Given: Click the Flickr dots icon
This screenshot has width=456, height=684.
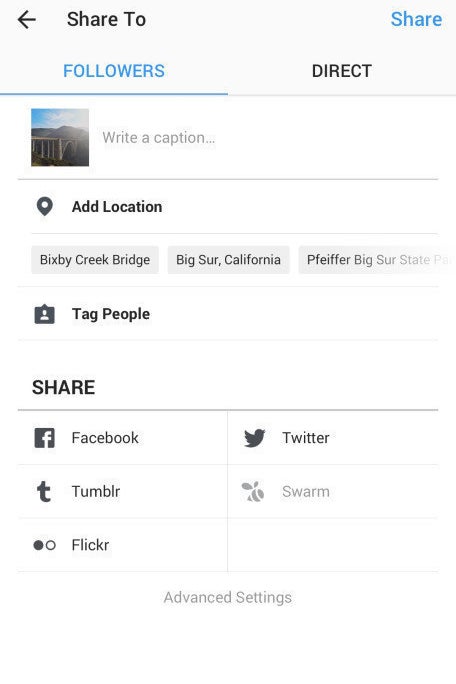Looking at the screenshot, I should point(45,545).
